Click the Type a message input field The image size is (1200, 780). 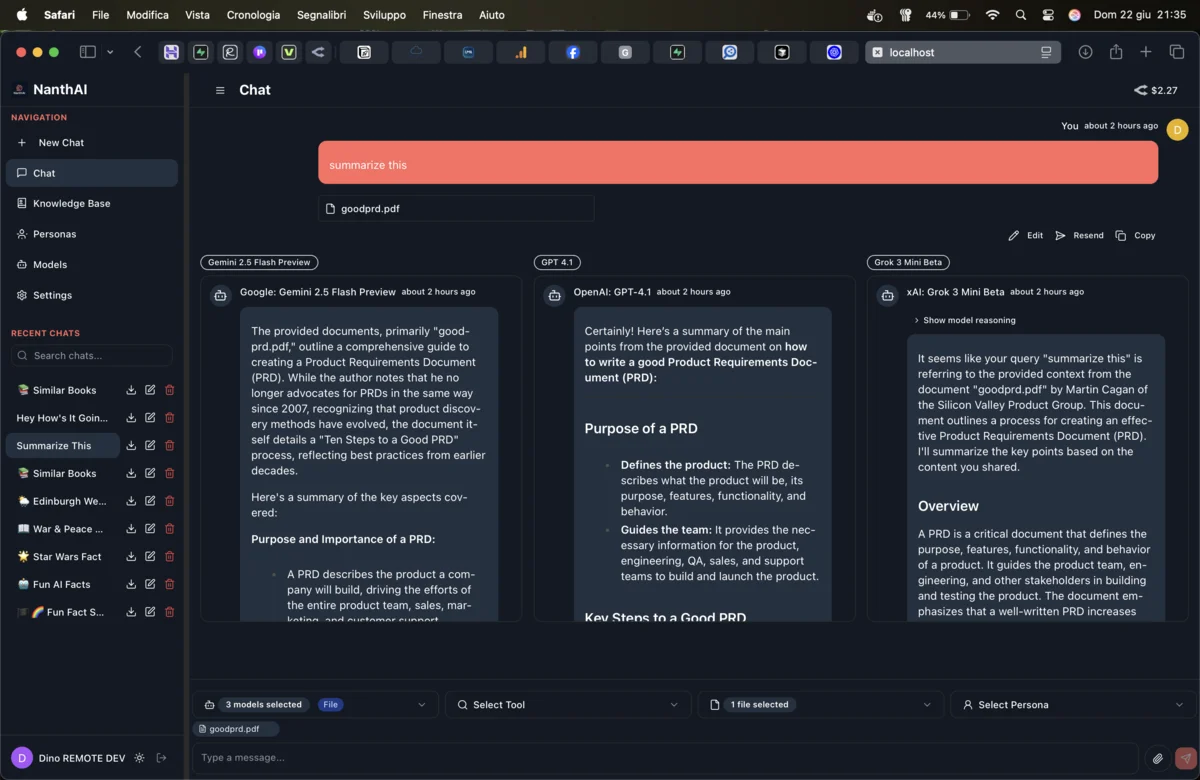coord(665,758)
